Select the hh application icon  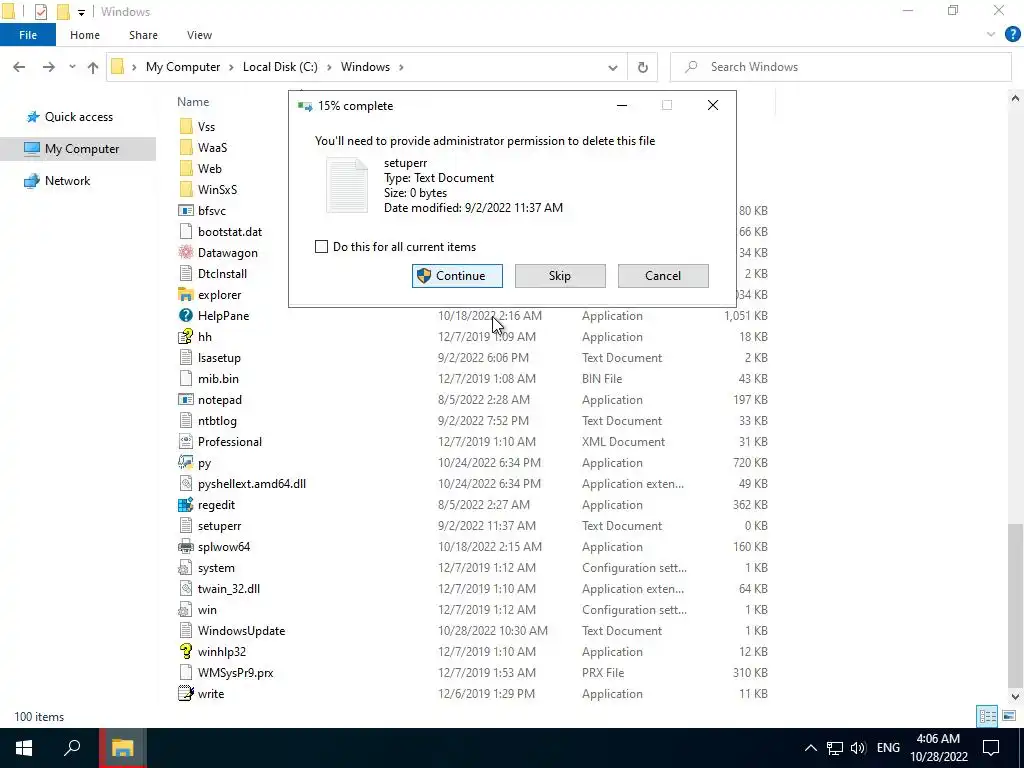(186, 336)
